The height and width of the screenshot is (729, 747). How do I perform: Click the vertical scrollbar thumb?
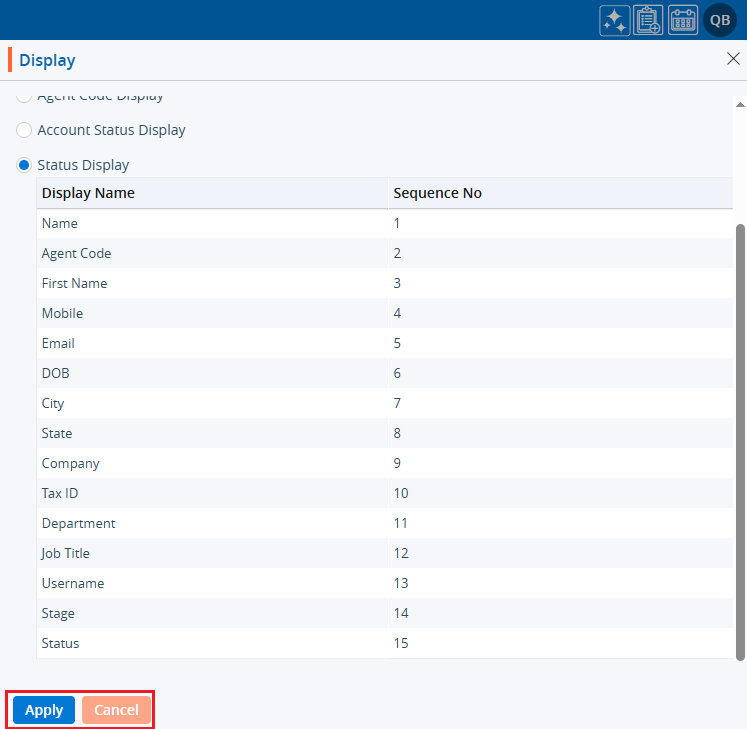[740, 440]
